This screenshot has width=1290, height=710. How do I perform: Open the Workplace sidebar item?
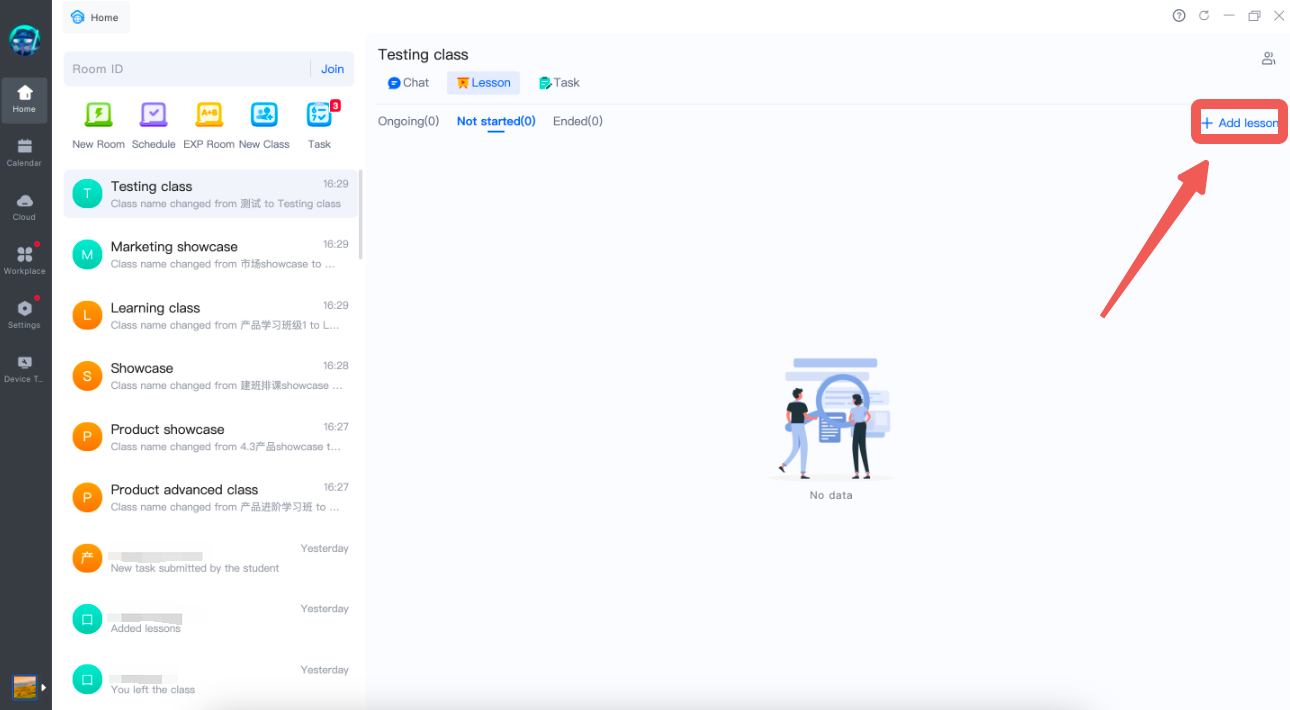[25, 261]
